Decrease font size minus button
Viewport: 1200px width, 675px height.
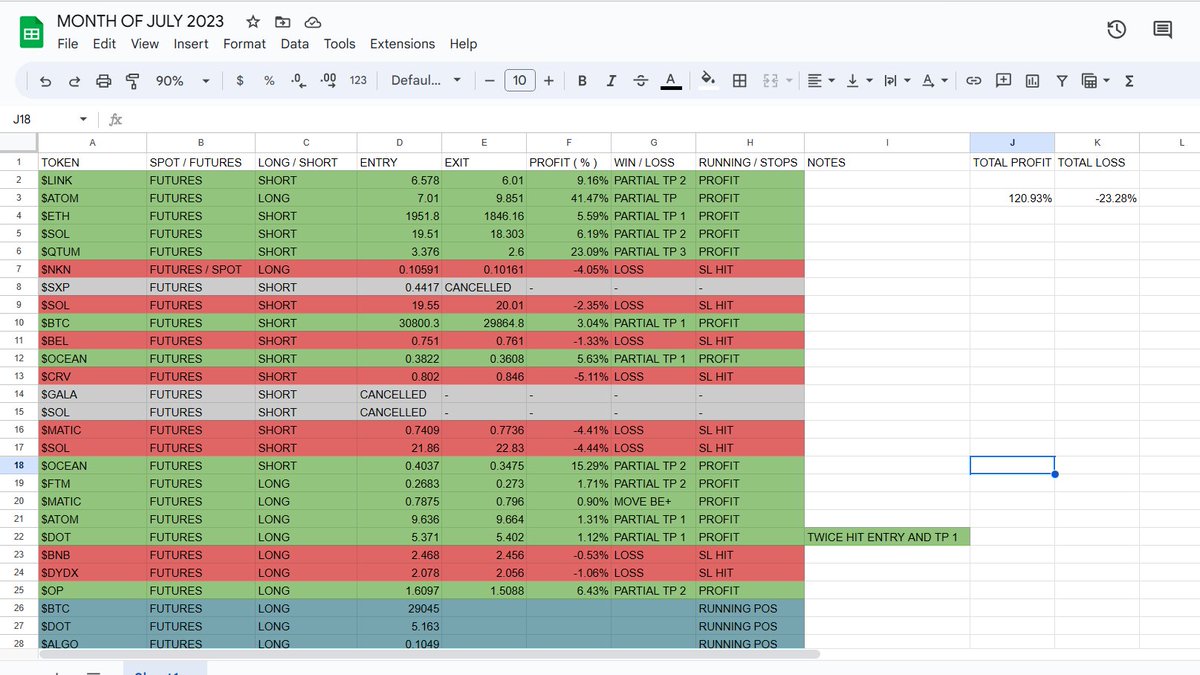click(489, 81)
